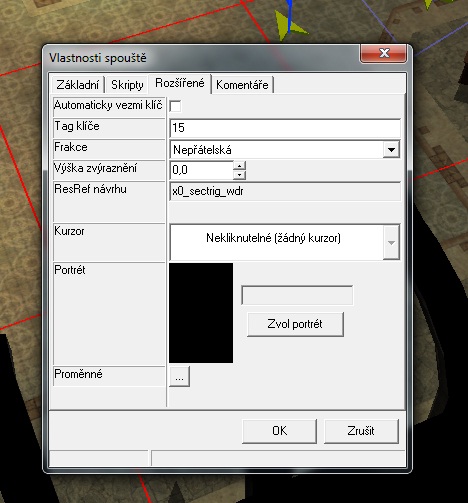The image size is (468, 503).
Task: Decrease Výška zvýraznění with the down arrow
Action: [x=239, y=174]
